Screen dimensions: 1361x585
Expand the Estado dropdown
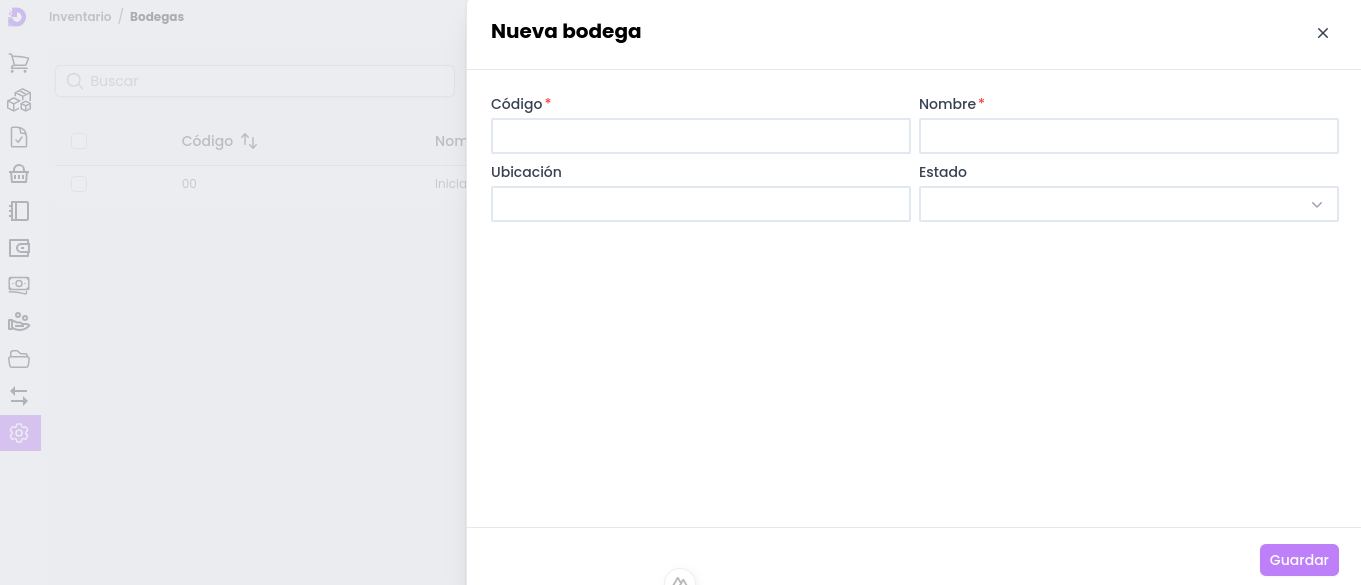click(1128, 204)
